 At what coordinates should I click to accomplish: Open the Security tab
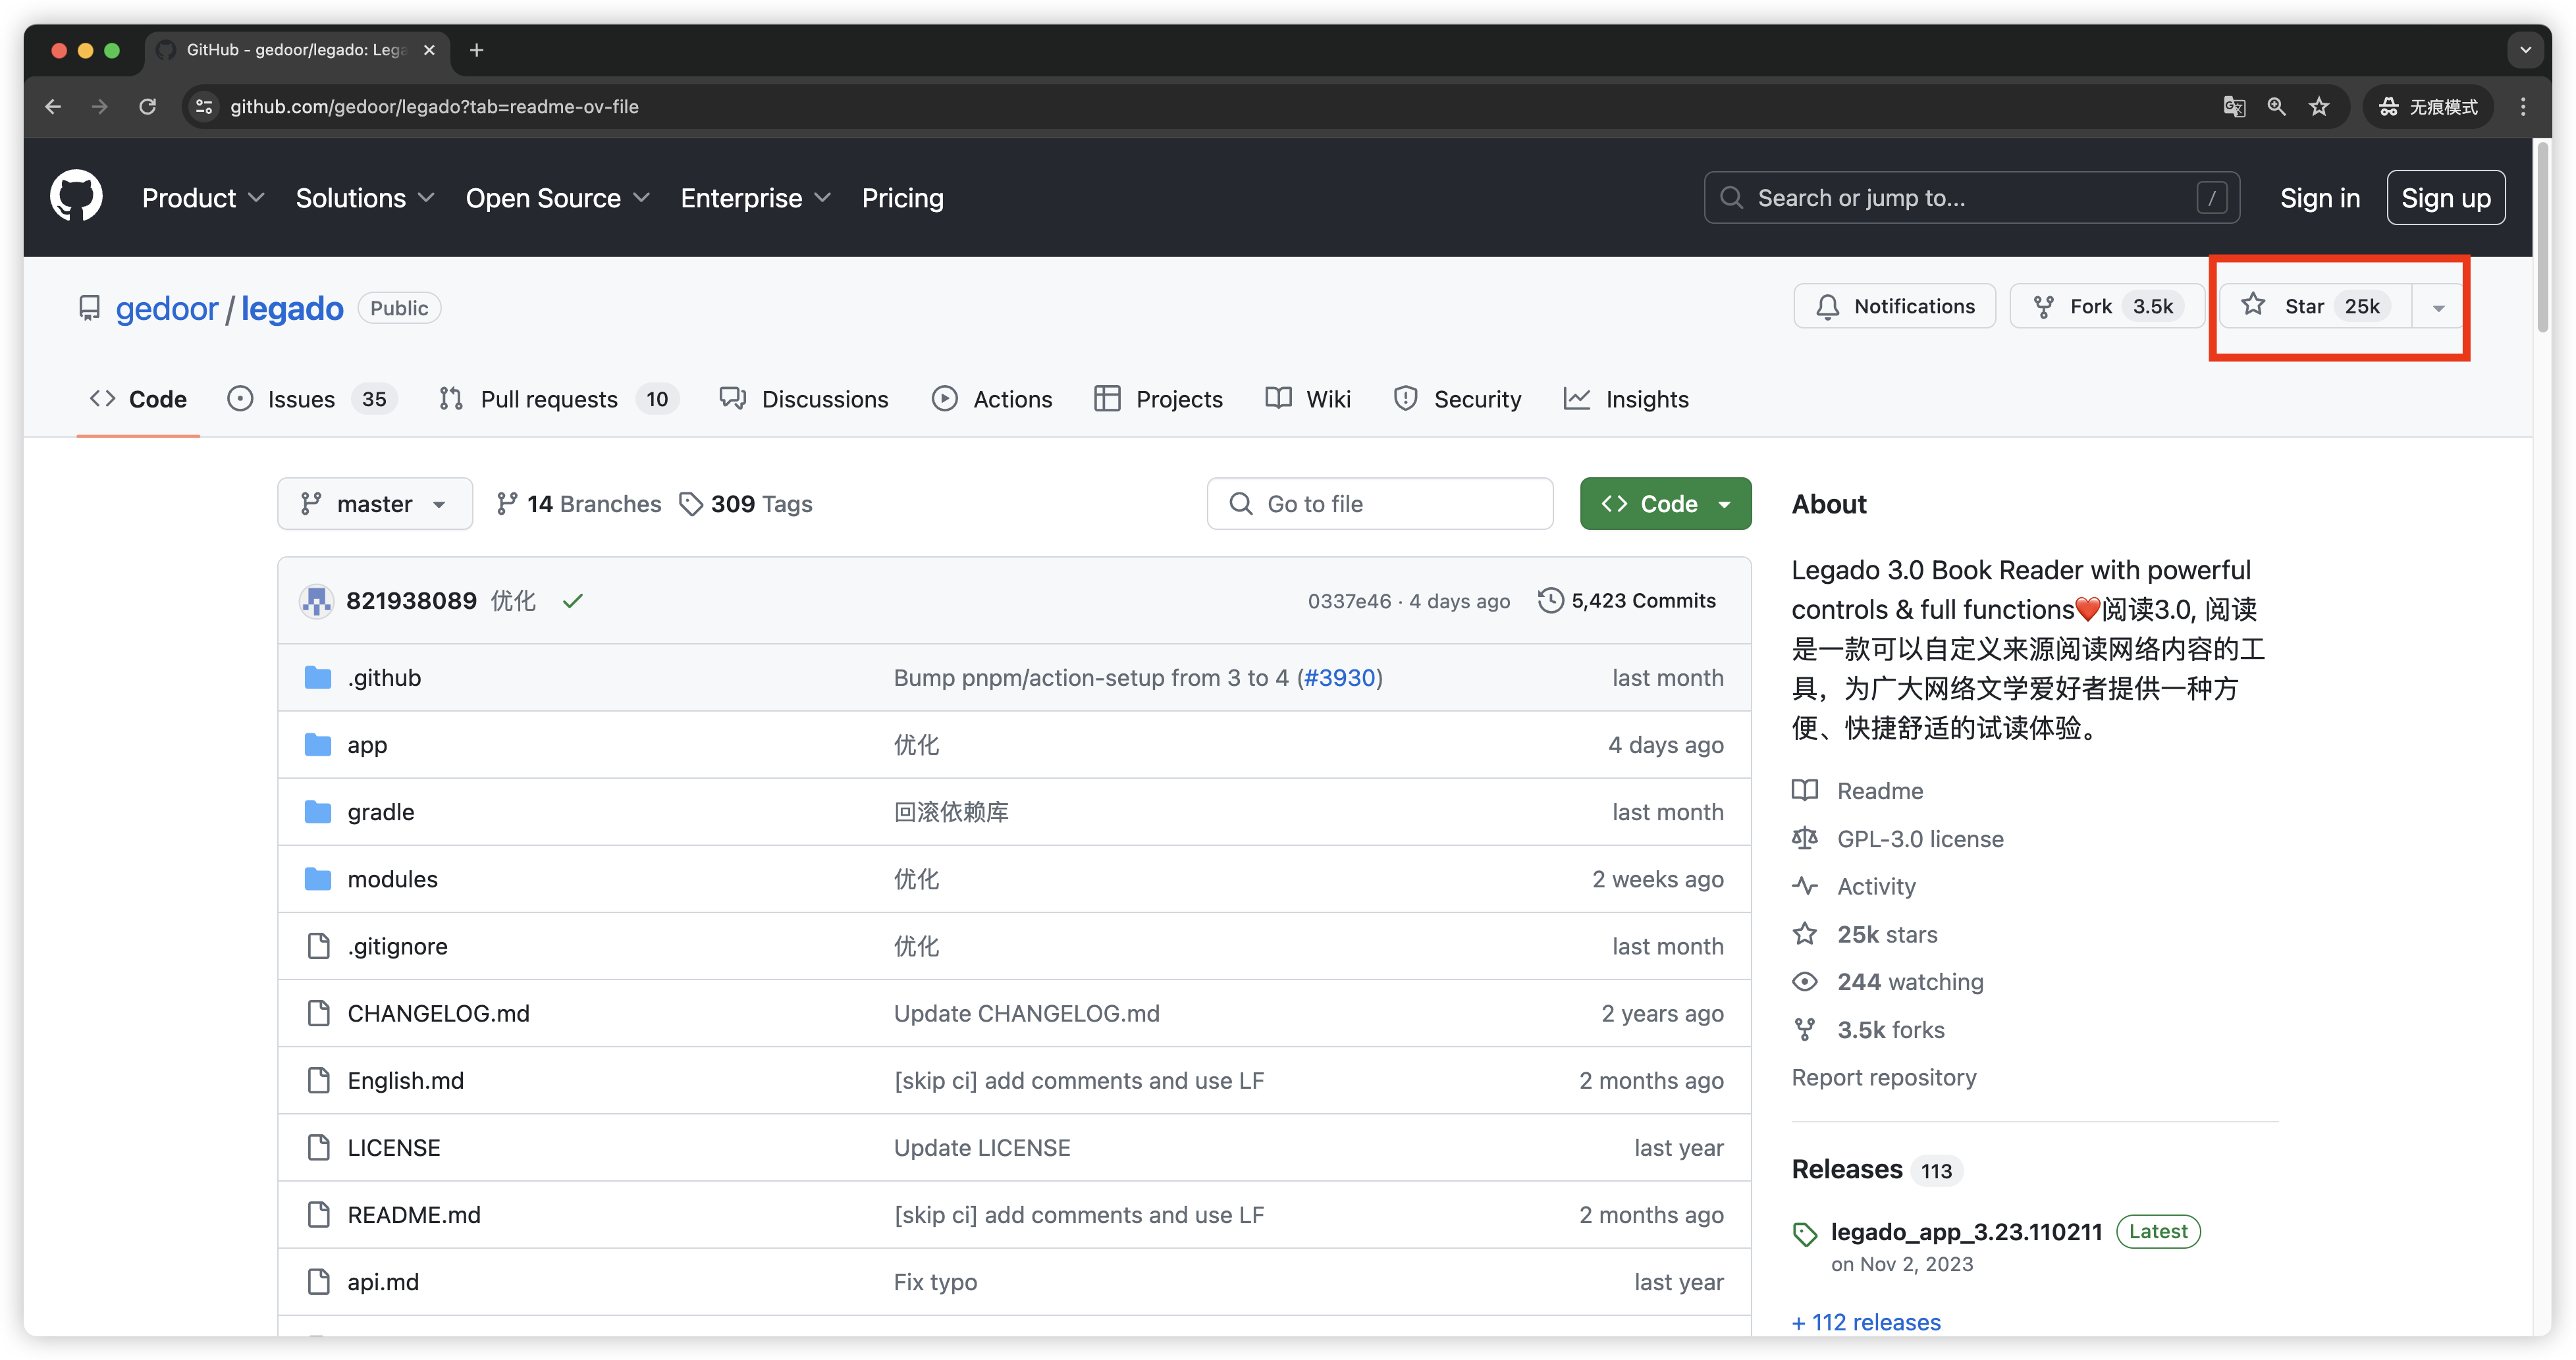1457,399
